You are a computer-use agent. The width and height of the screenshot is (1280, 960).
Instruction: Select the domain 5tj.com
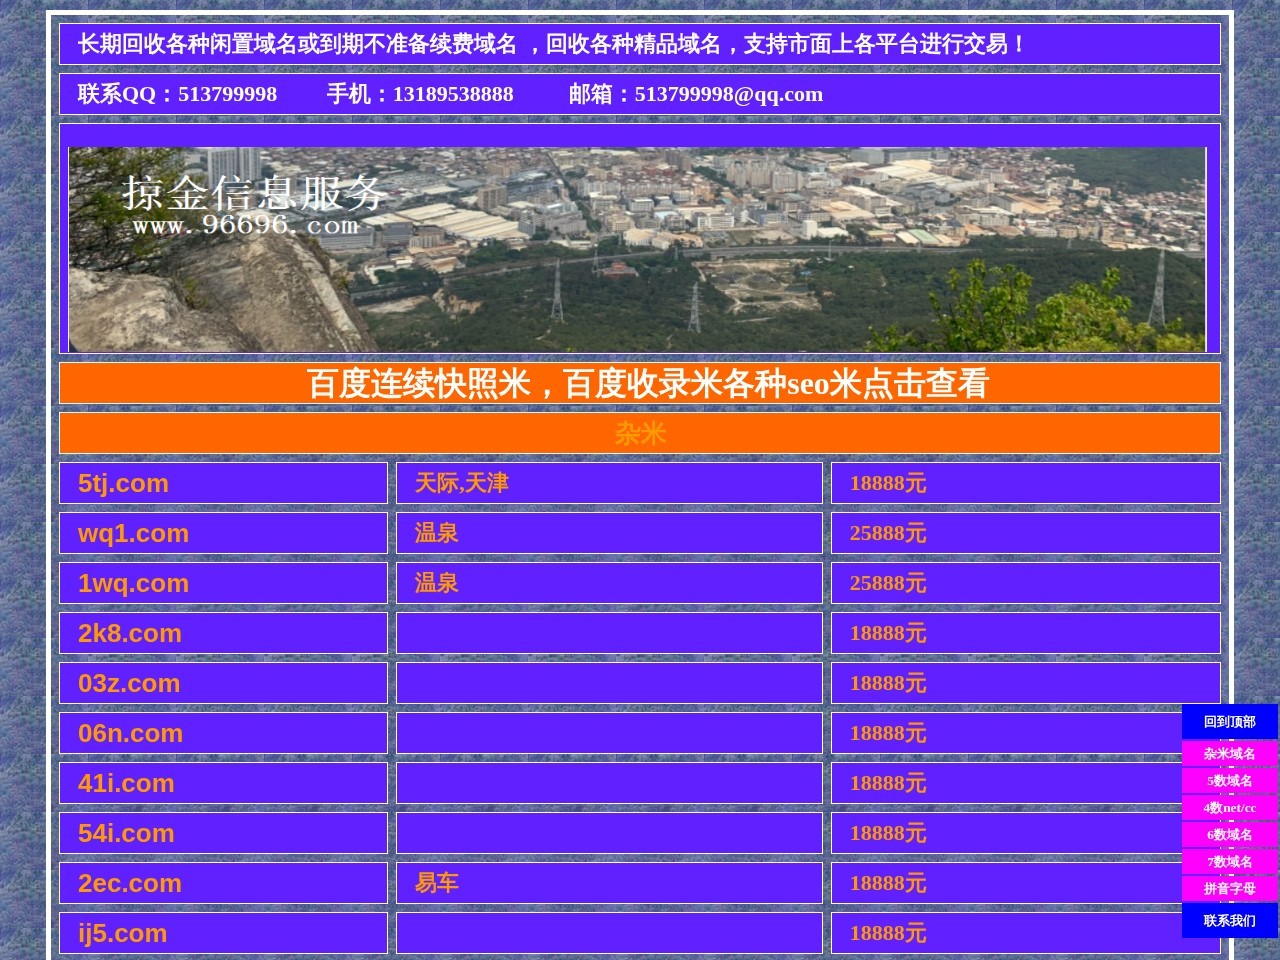[x=123, y=483]
